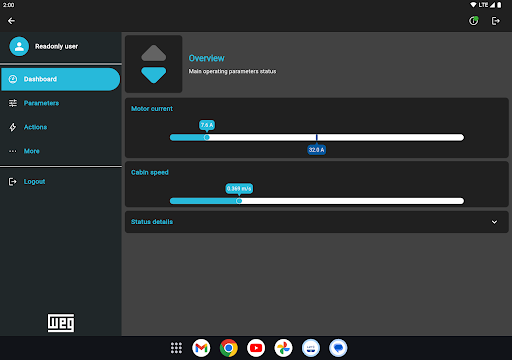Select the Dashboard menu item

pos(60,79)
